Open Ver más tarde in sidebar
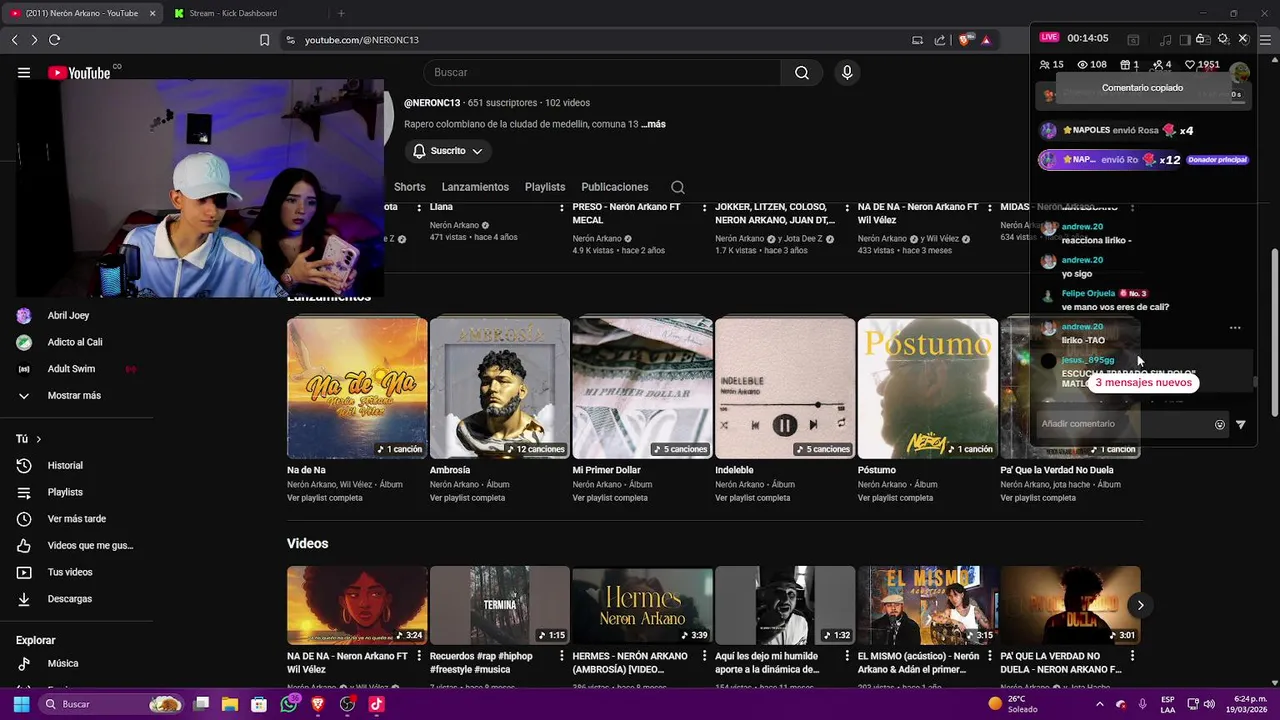Screen dimensions: 1280x720 [x=76, y=518]
